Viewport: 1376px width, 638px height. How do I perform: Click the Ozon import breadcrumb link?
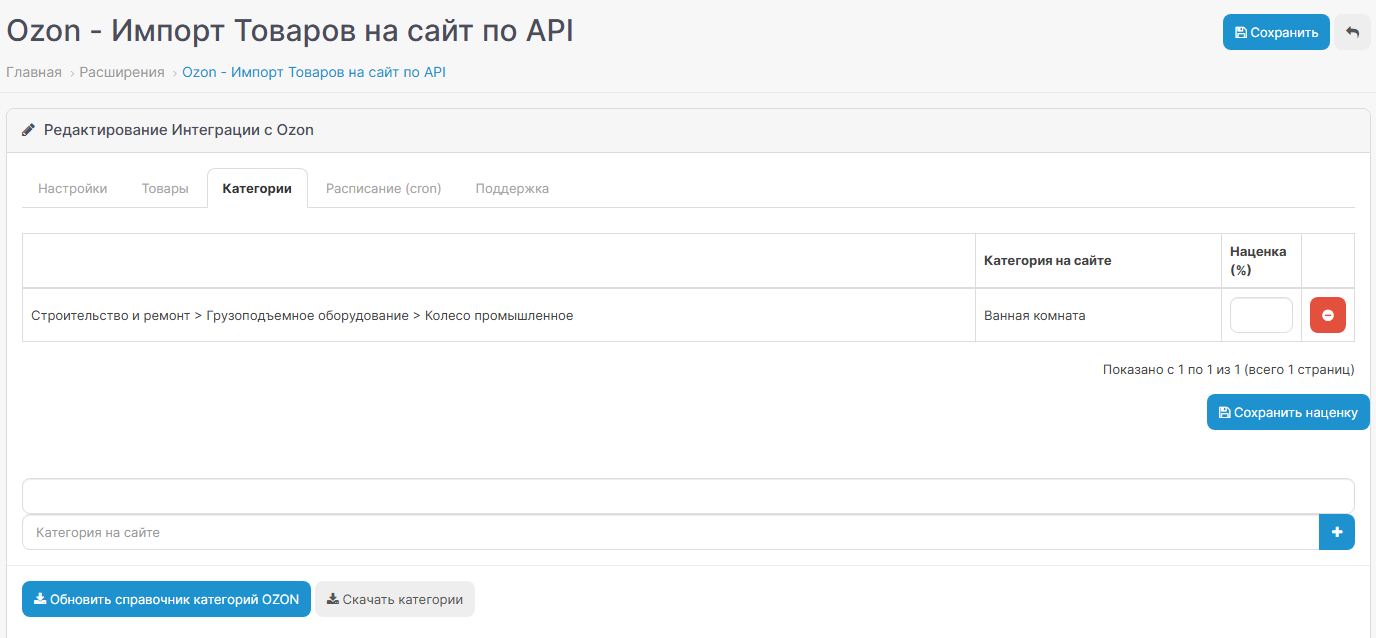coord(313,72)
